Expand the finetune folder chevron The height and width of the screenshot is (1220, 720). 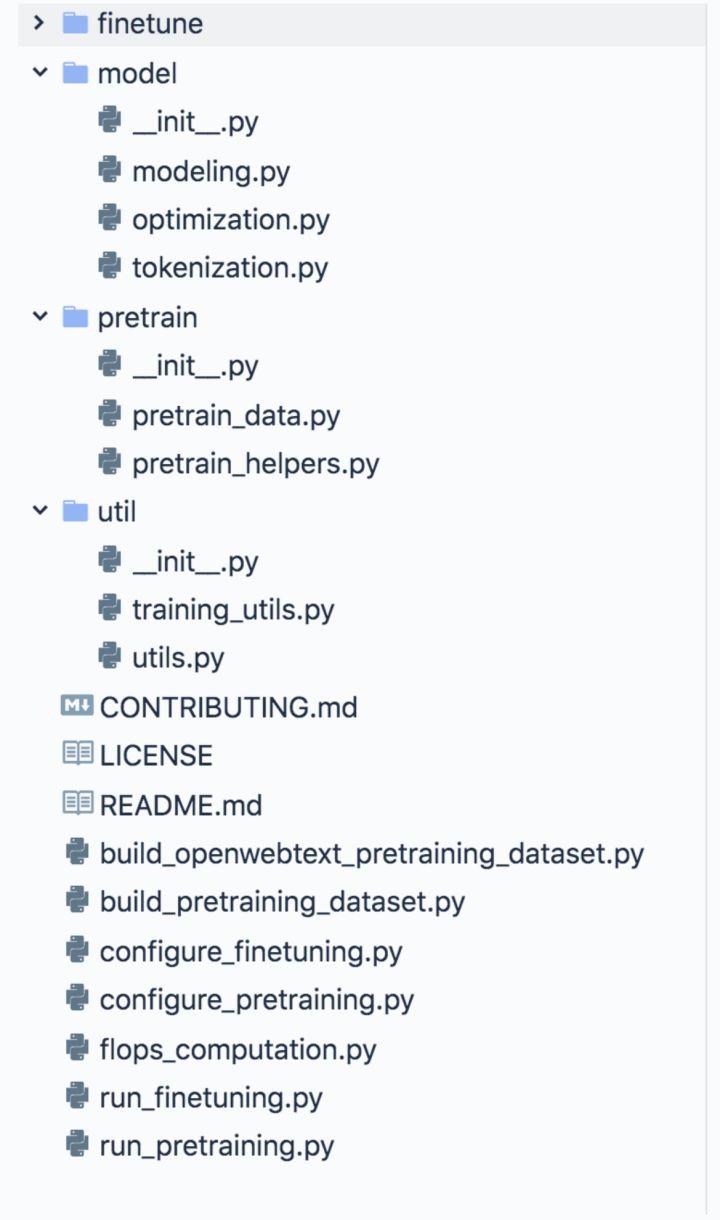[x=40, y=22]
